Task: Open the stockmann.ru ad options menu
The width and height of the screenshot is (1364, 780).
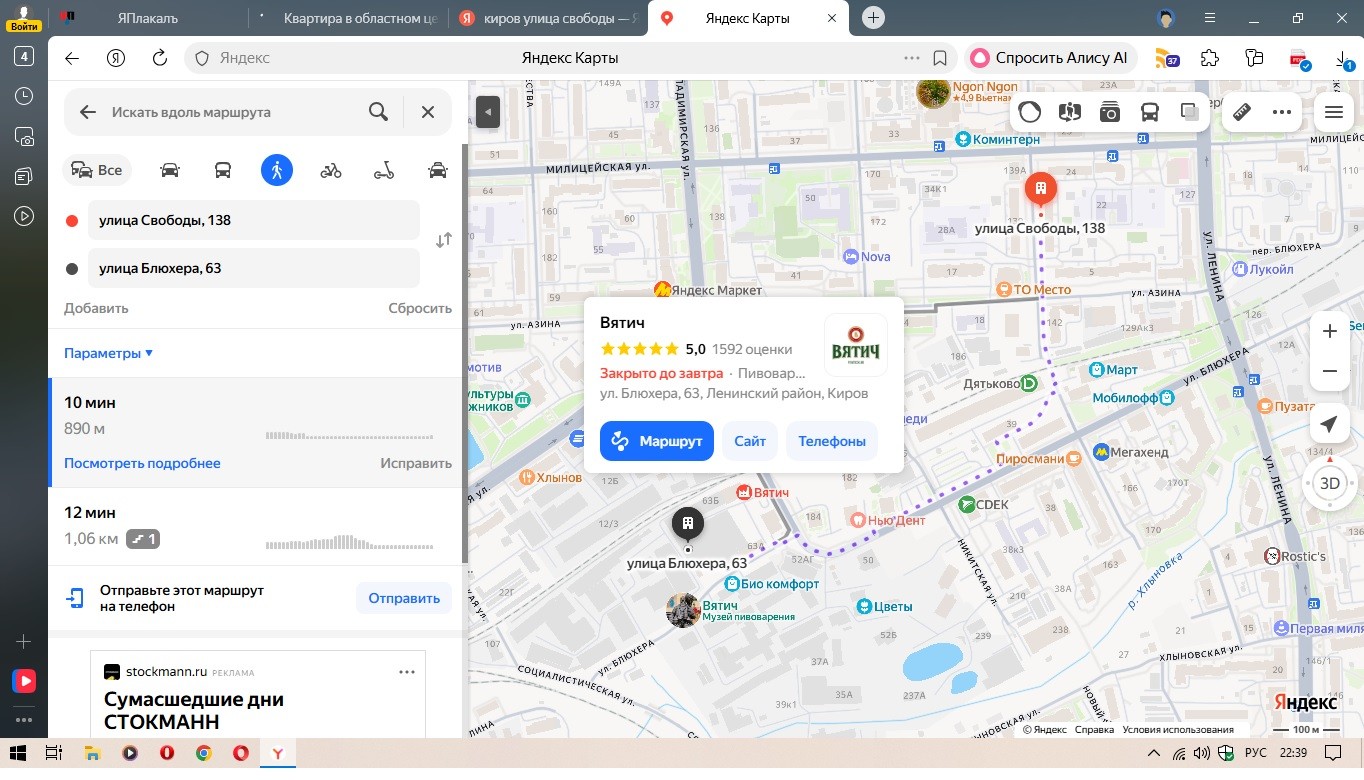Action: (407, 672)
